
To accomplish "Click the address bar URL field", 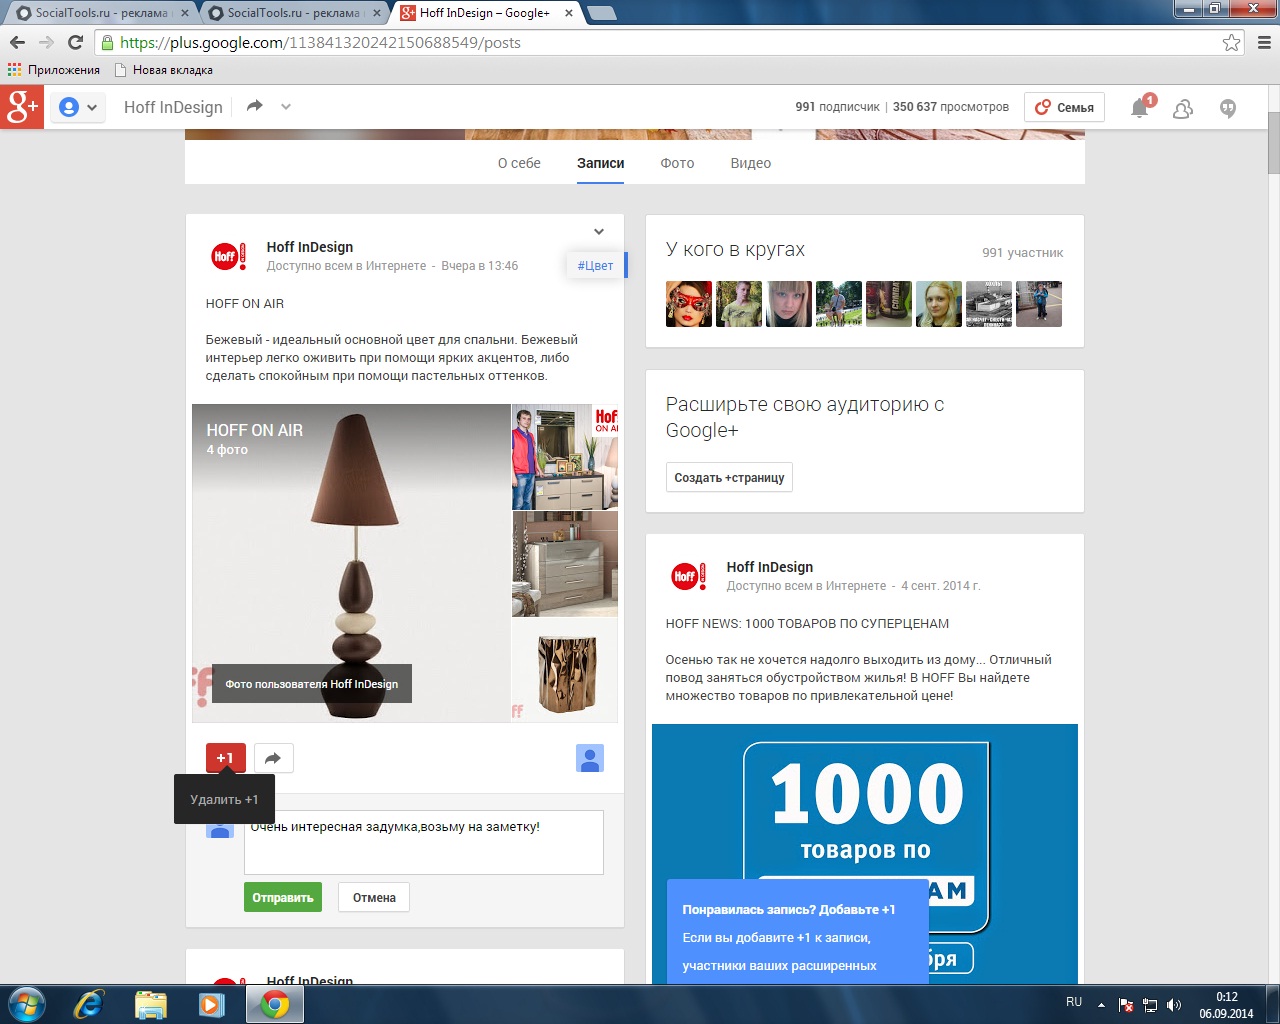I will click(x=668, y=42).
